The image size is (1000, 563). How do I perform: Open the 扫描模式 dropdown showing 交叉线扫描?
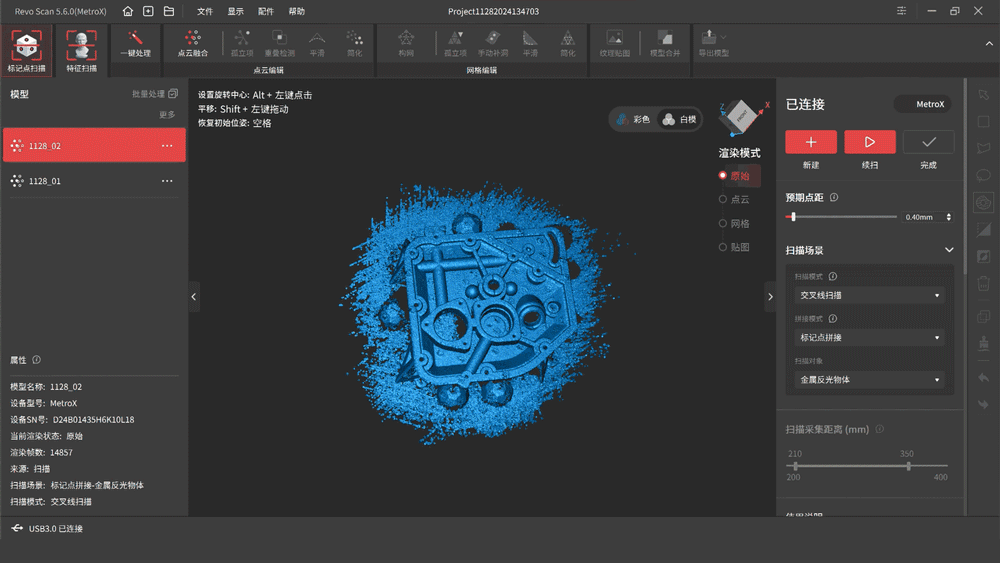(x=869, y=296)
